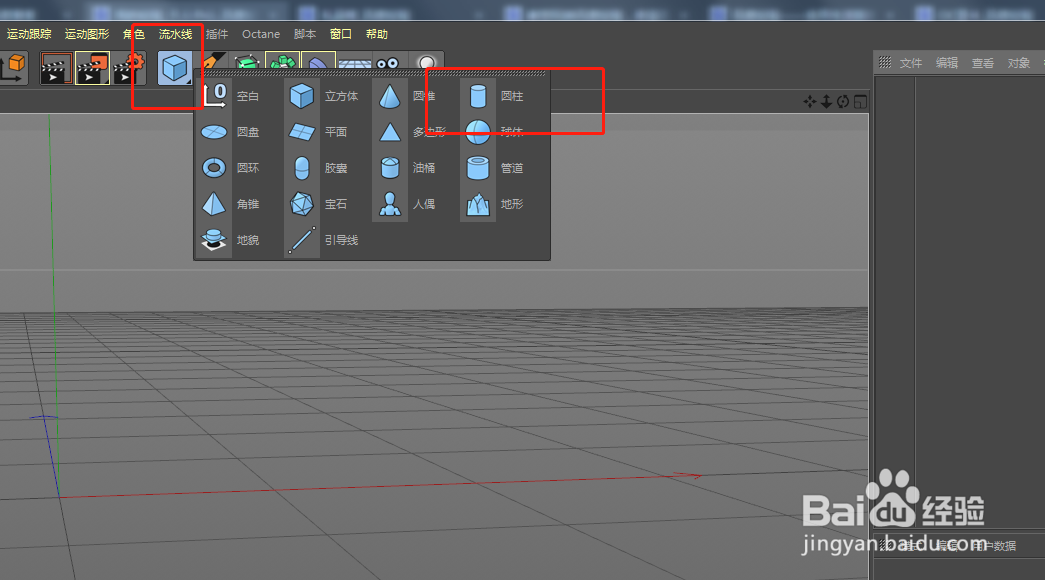Click the render to picture viewer icon
The width and height of the screenshot is (1045, 580).
coord(92,68)
